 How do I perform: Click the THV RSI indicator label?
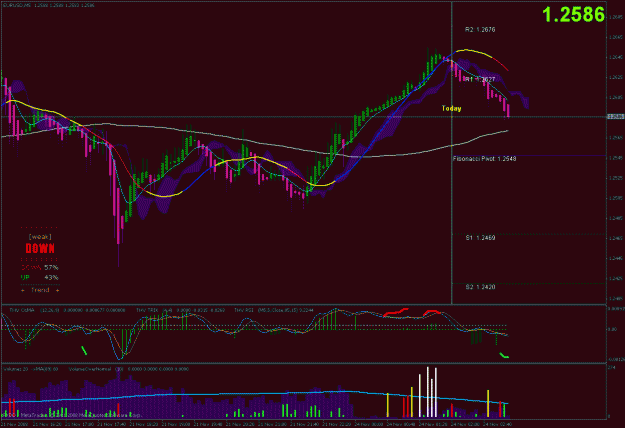click(244, 310)
